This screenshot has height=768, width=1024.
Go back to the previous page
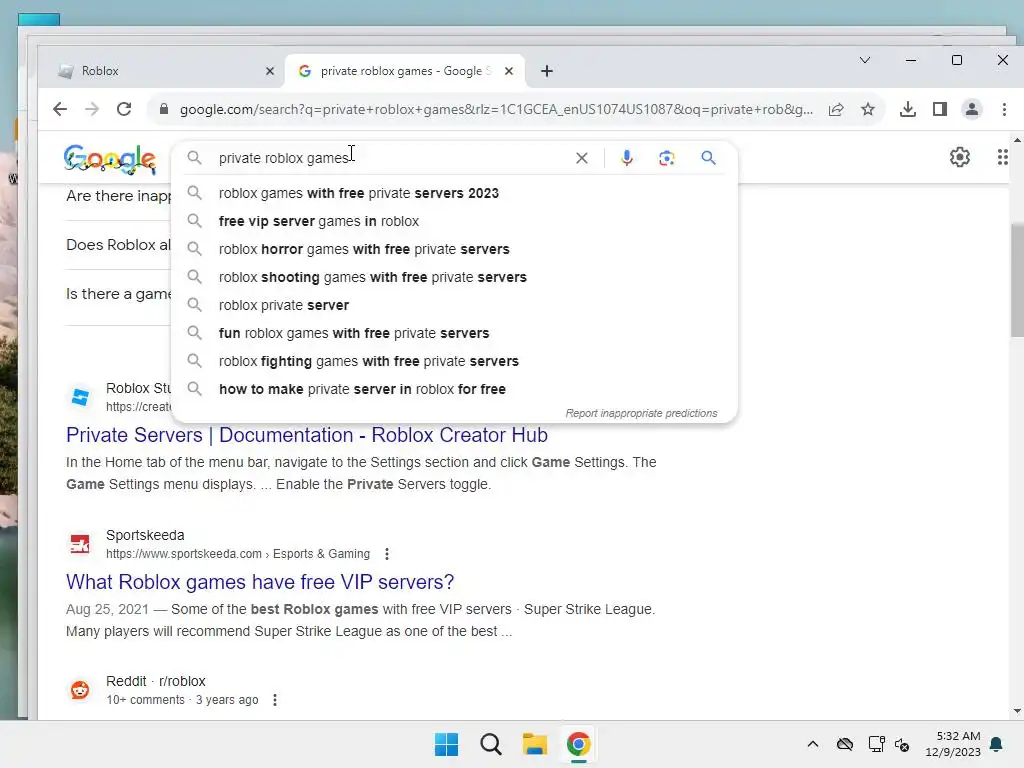point(59,109)
